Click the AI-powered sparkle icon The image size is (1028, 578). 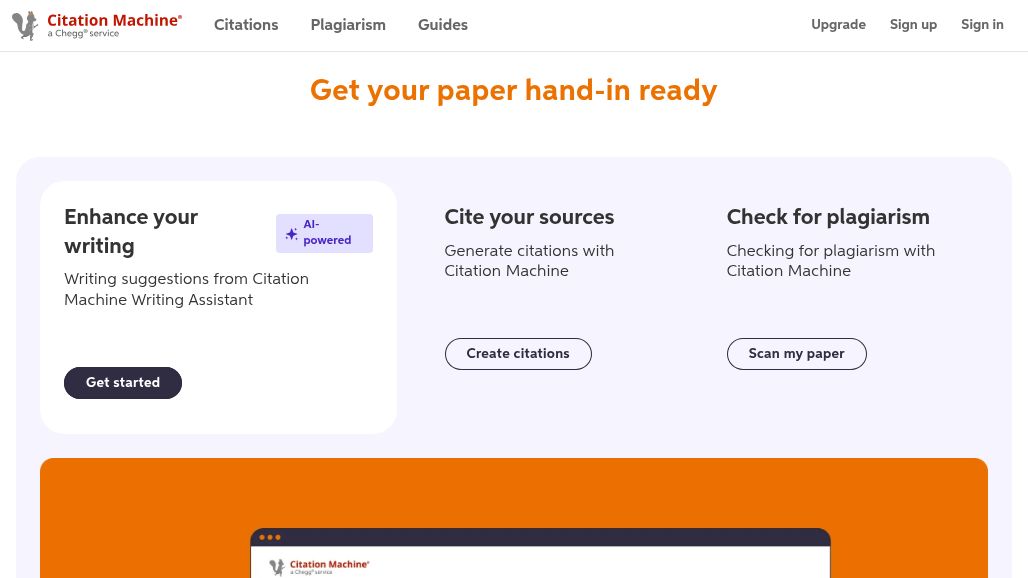[291, 234]
